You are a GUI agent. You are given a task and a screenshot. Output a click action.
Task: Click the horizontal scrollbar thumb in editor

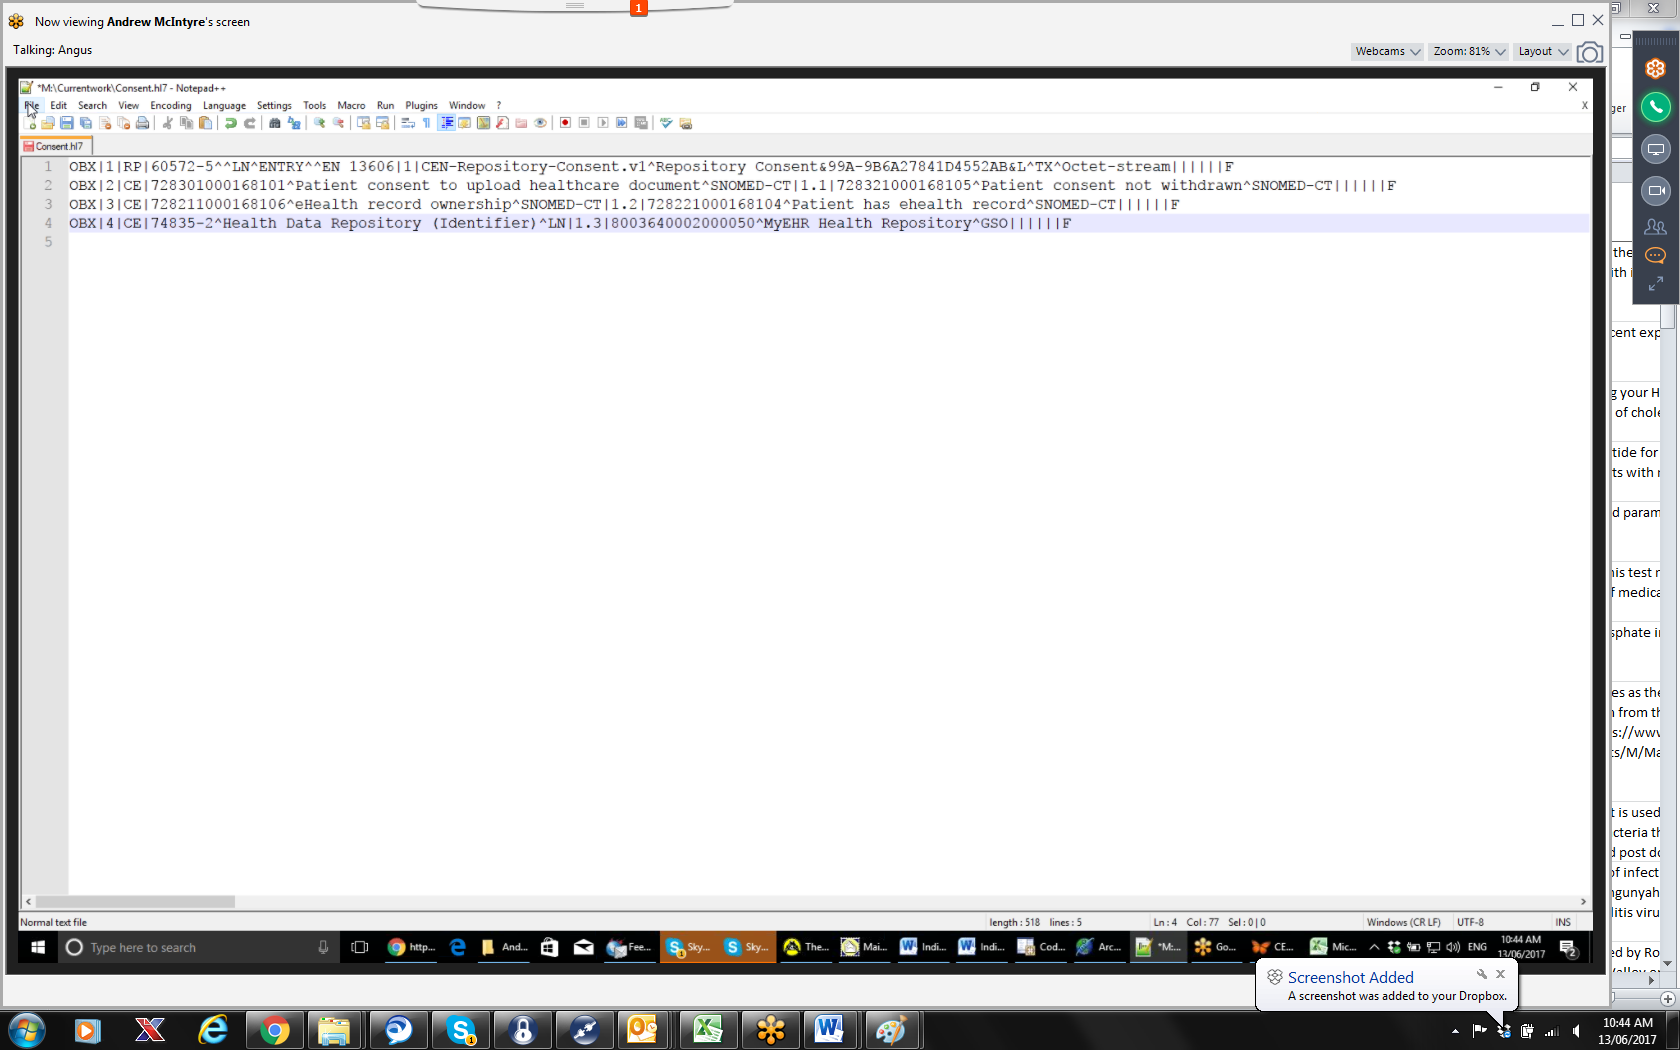(135, 901)
